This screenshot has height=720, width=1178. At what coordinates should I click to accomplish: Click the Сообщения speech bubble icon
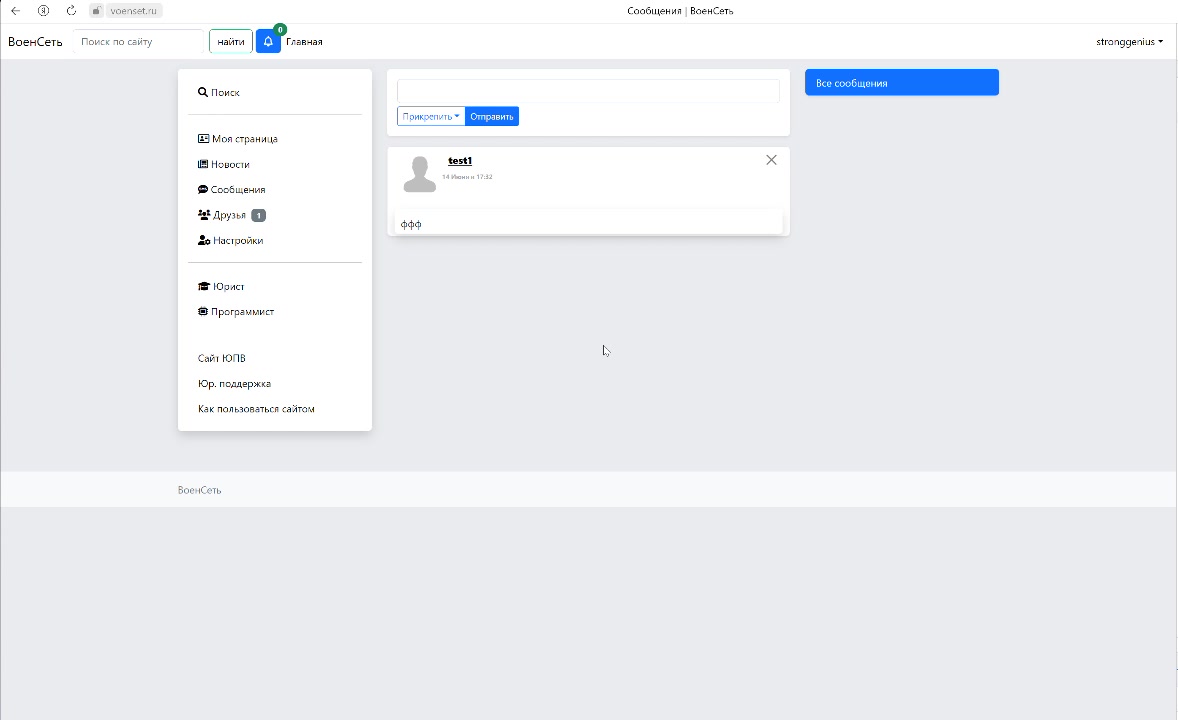(x=203, y=190)
